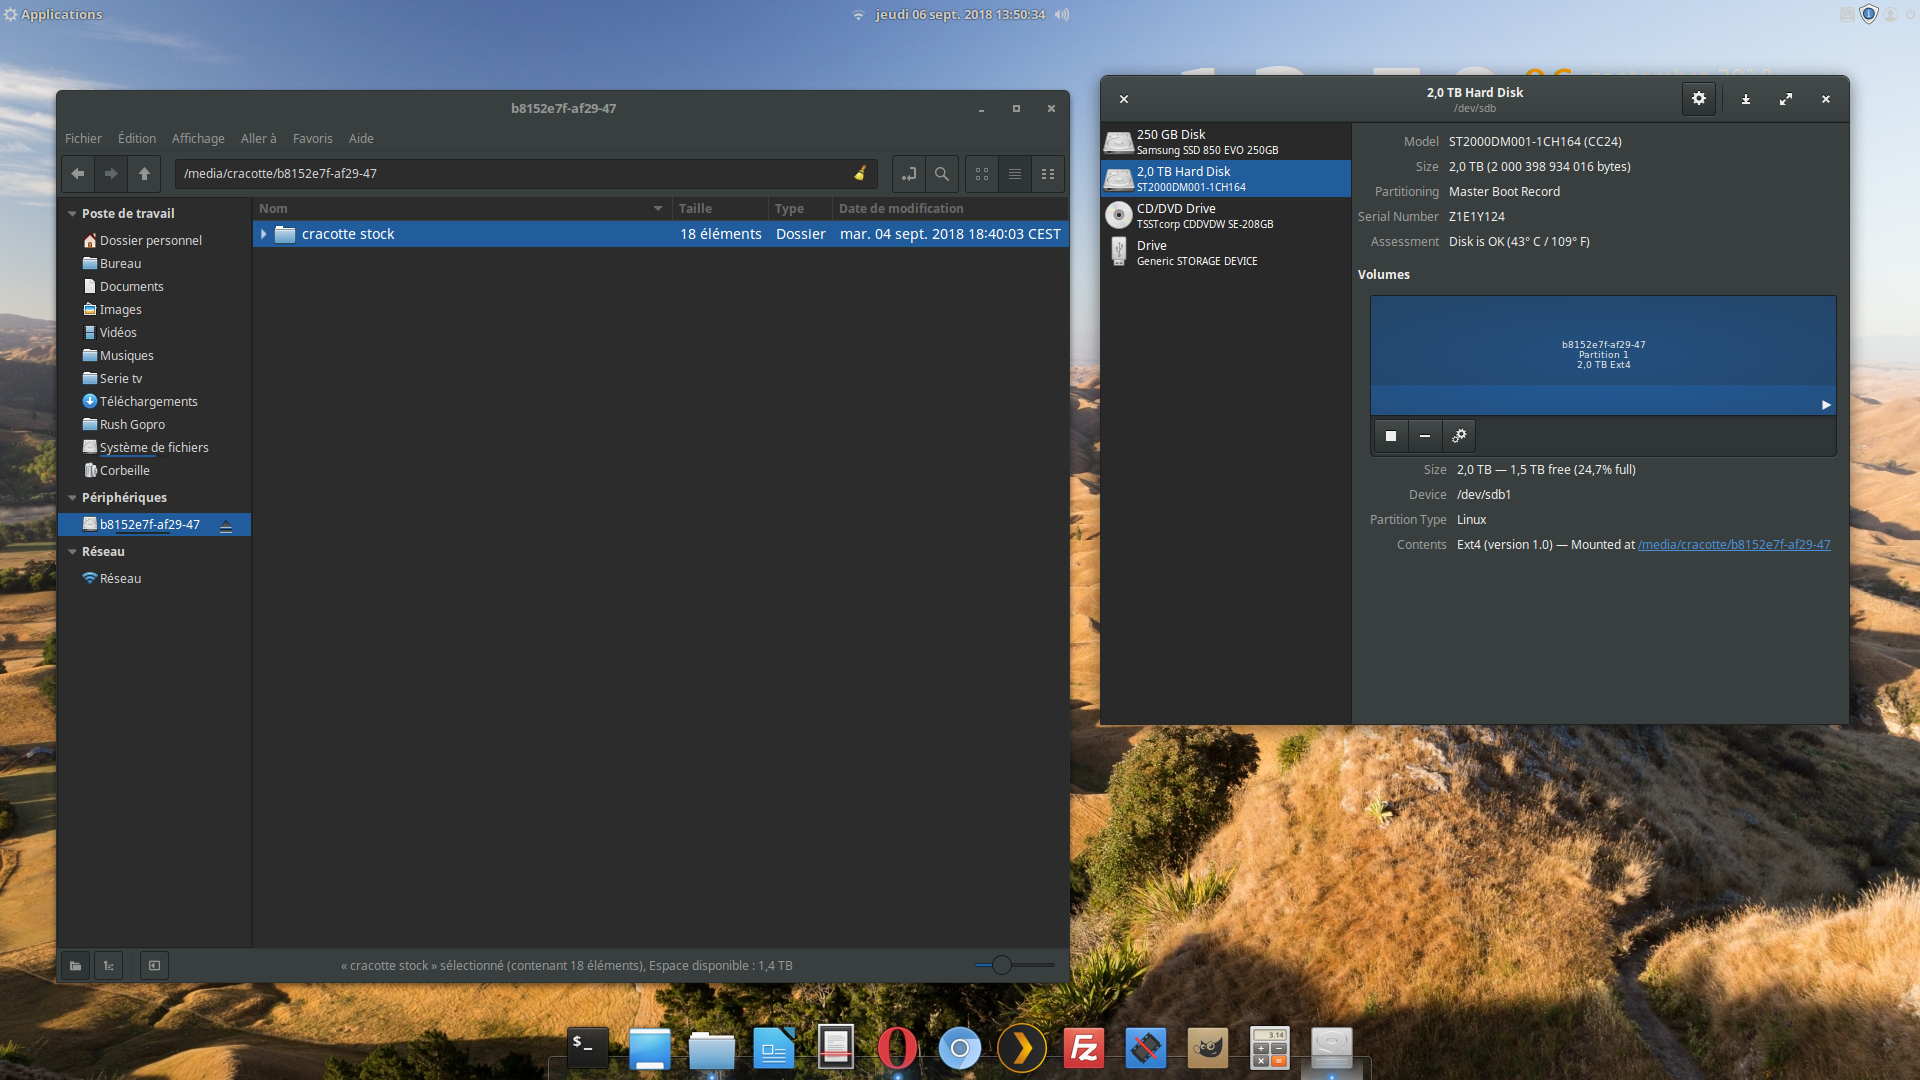Screen dimensions: 1920x1080
Task: Collapse the Poste de travail section
Action: tap(72, 214)
